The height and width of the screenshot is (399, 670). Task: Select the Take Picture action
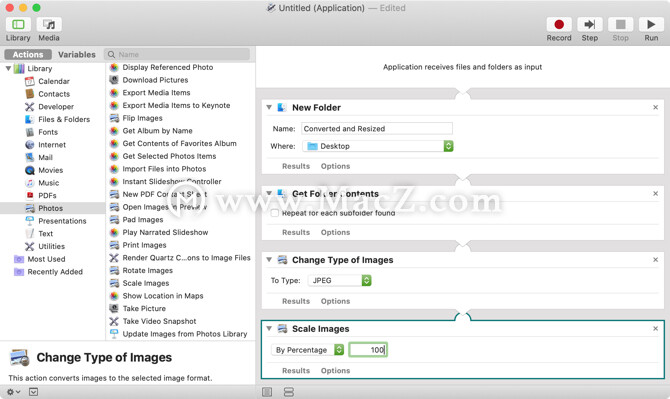tap(144, 308)
